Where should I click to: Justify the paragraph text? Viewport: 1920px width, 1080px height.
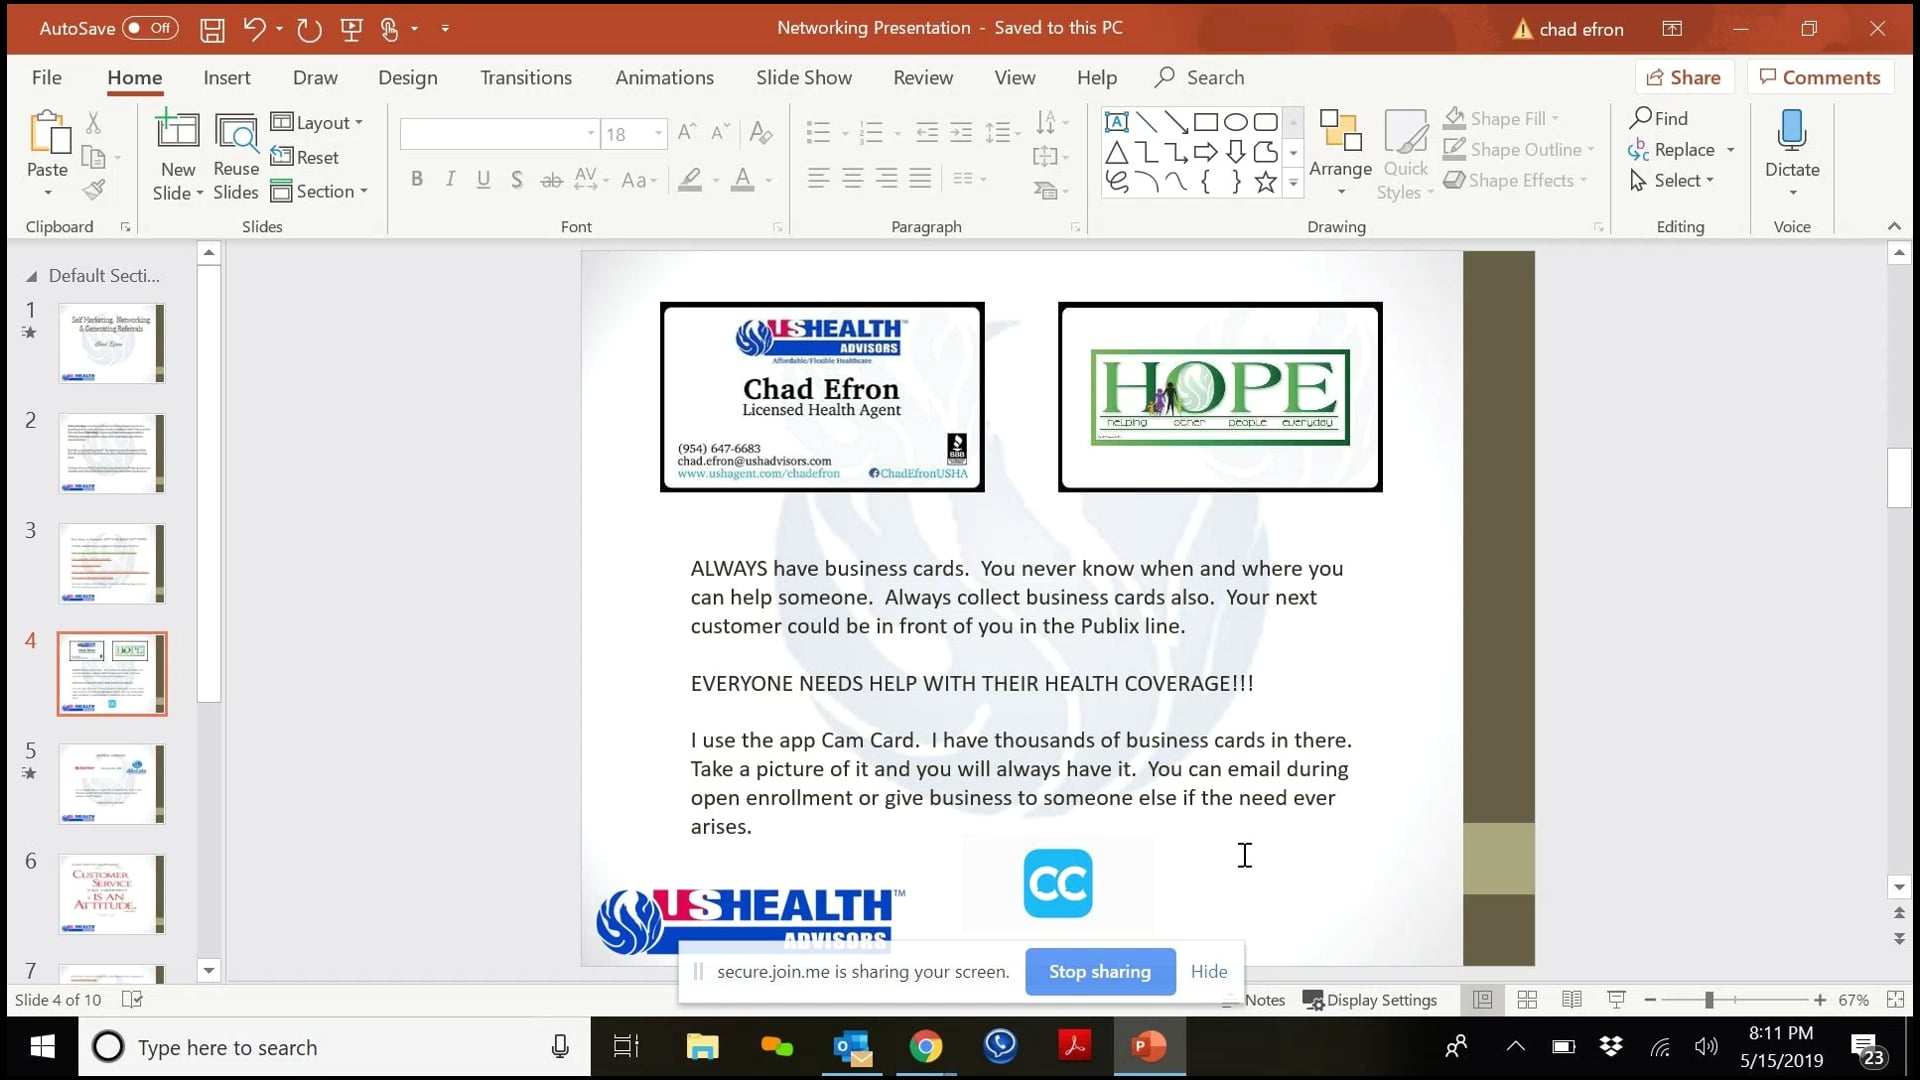(920, 179)
